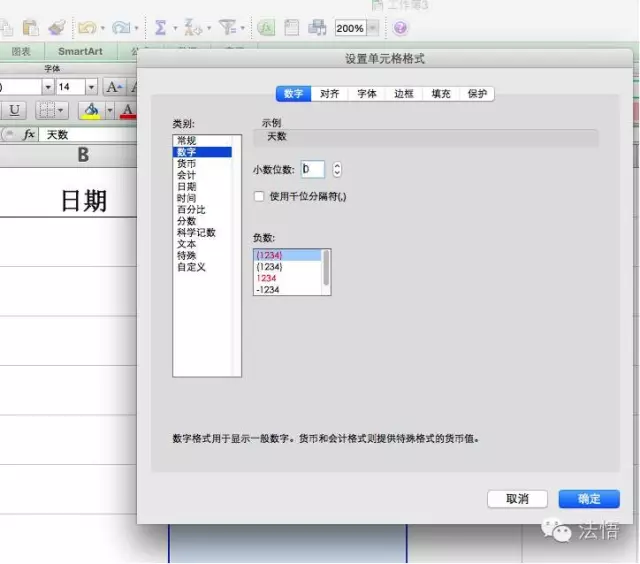Switch to the 保护 tab
This screenshot has height=564, width=640.
pos(477,94)
